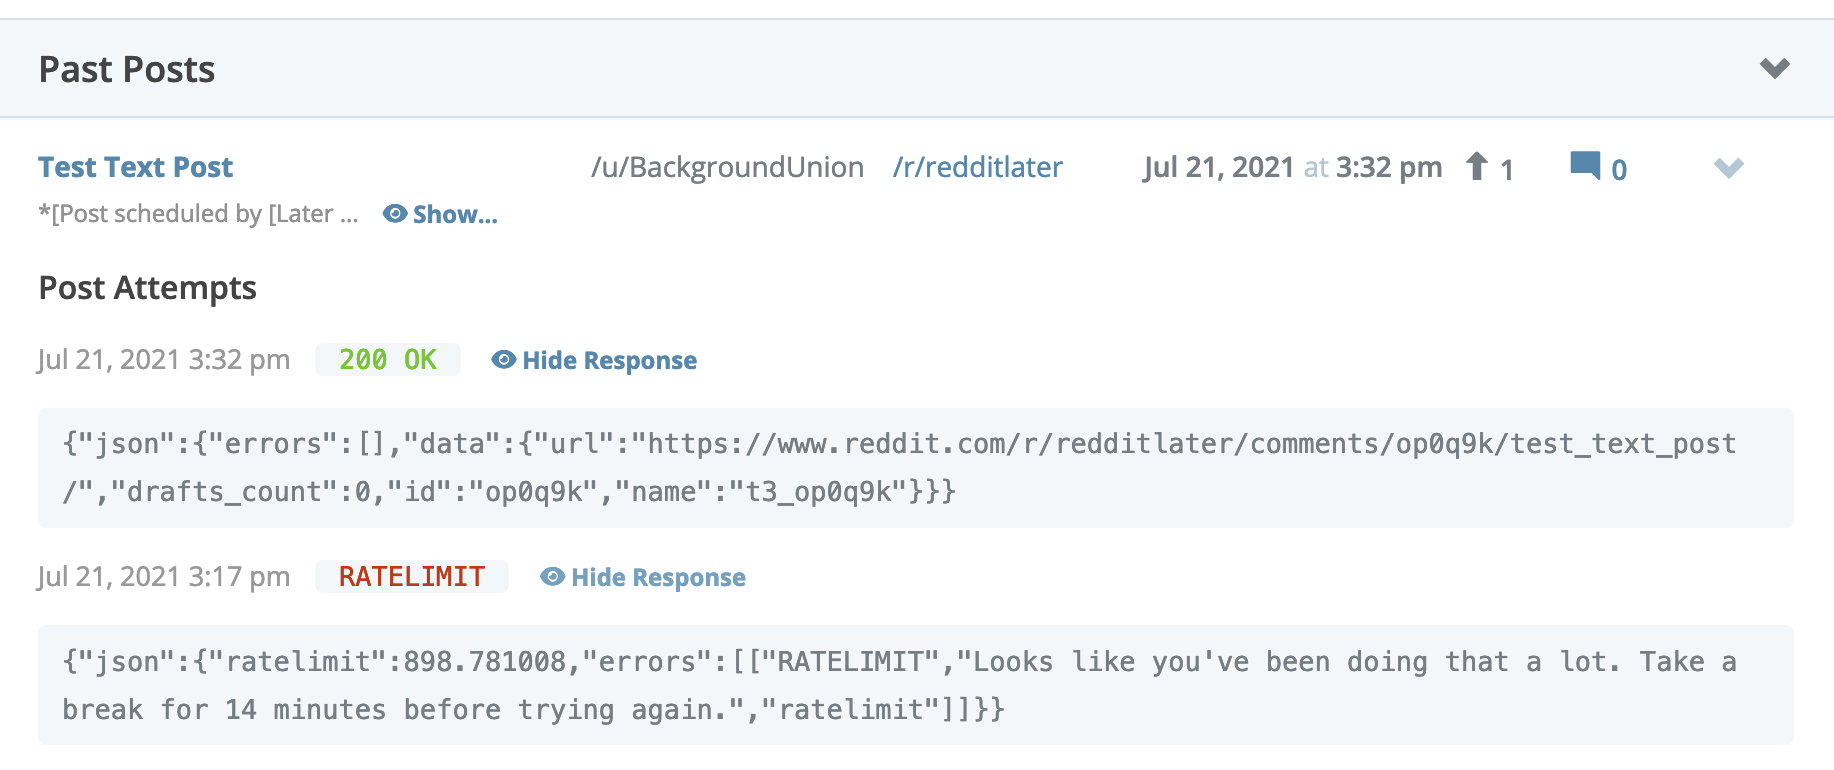Click the eye icon of the RATELIMIT attempt
Viewport: 1834px width, 770px height.
click(x=553, y=577)
